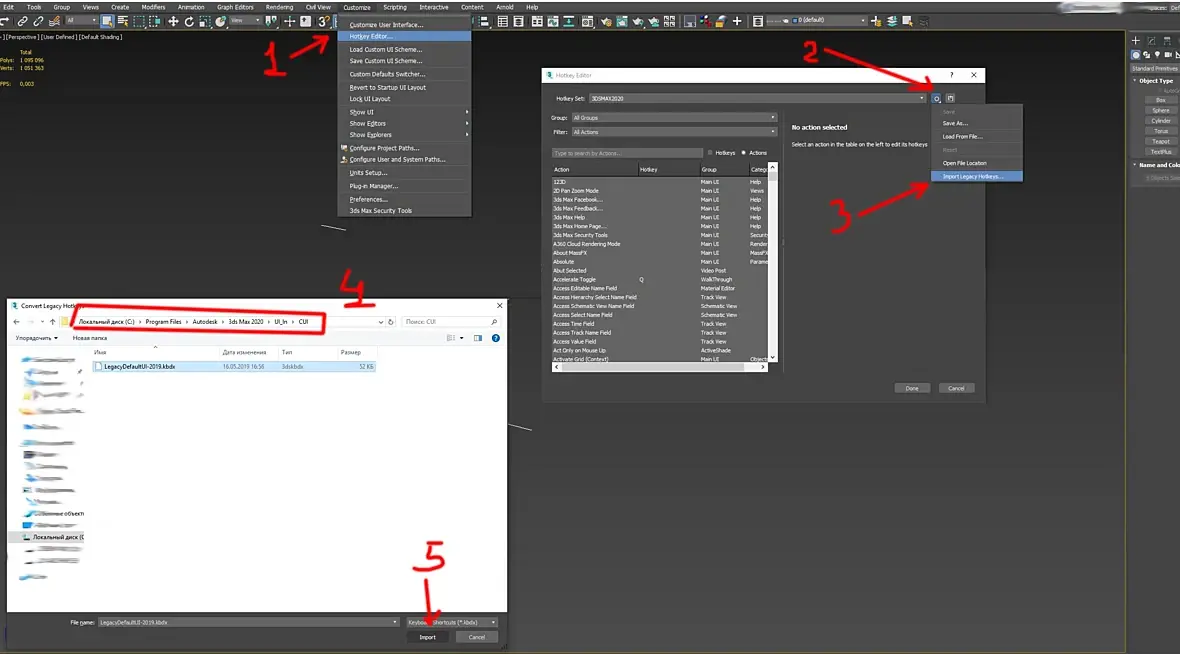Open the Group All Groups dropdown
Image resolution: width=1180 pixels, height=654 pixels.
coord(674,117)
